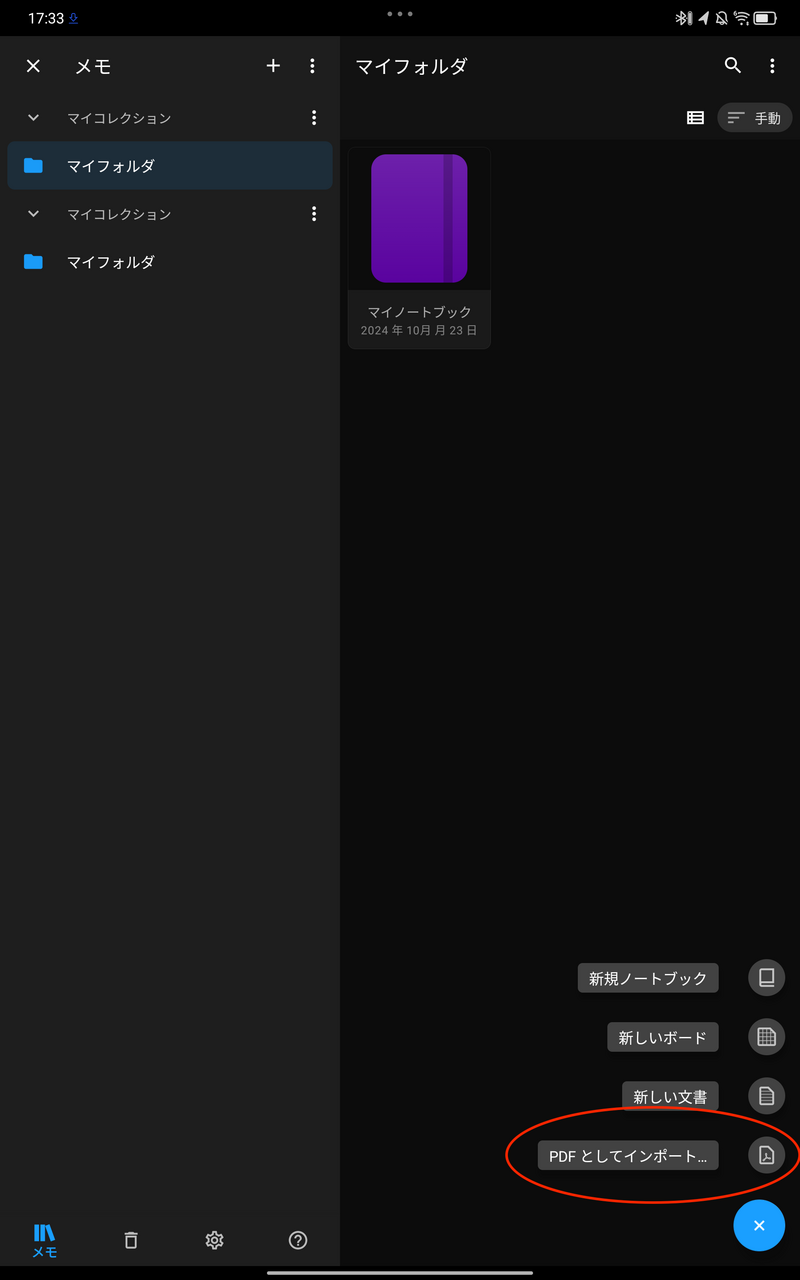Open overflow menu beside search icon
This screenshot has height=1280, width=800.
pyautogui.click(x=772, y=66)
